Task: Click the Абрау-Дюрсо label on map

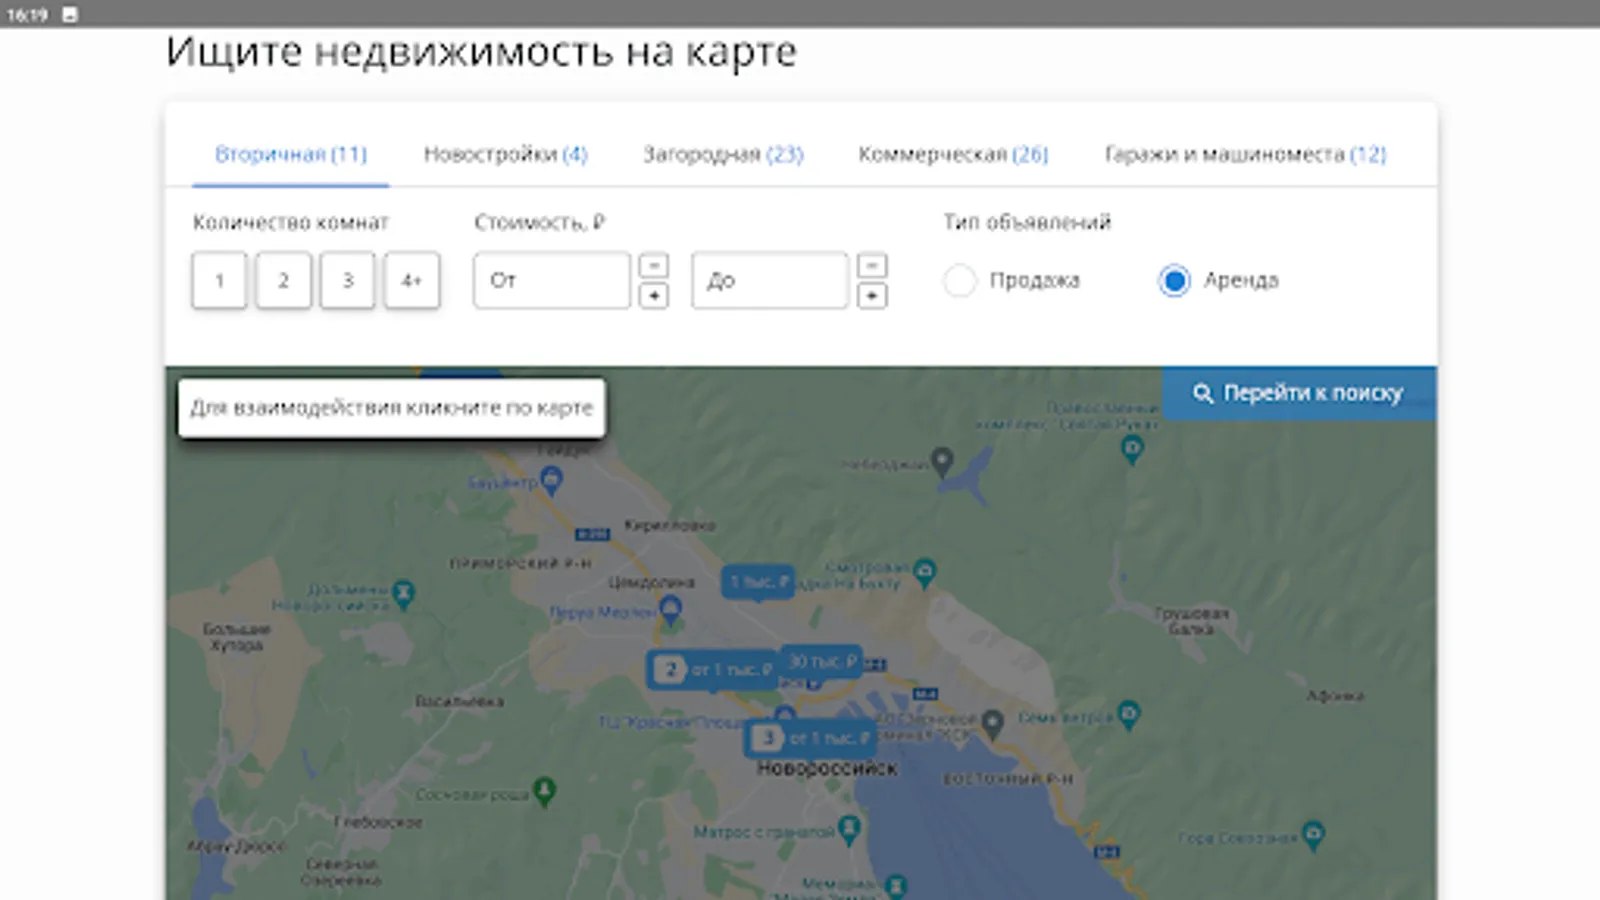Action: point(236,846)
